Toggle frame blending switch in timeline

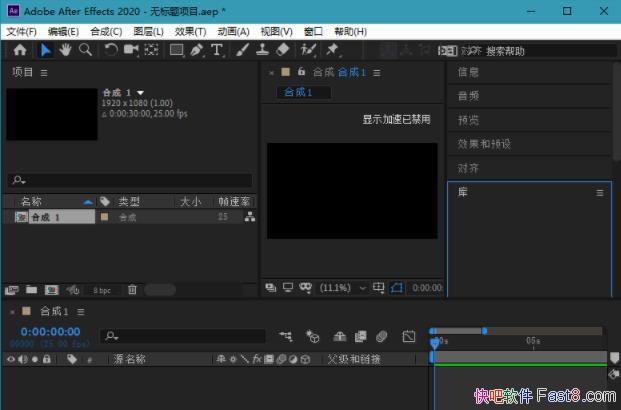click(360, 336)
